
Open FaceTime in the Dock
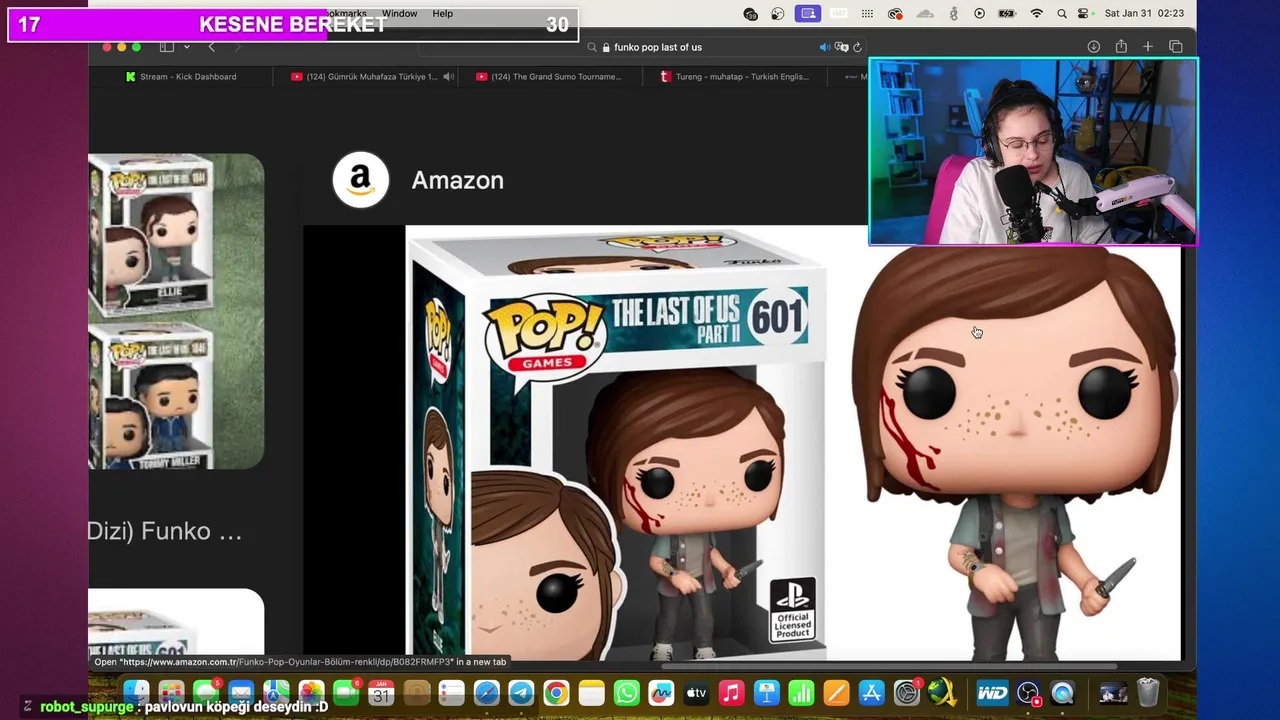pyautogui.click(x=346, y=692)
